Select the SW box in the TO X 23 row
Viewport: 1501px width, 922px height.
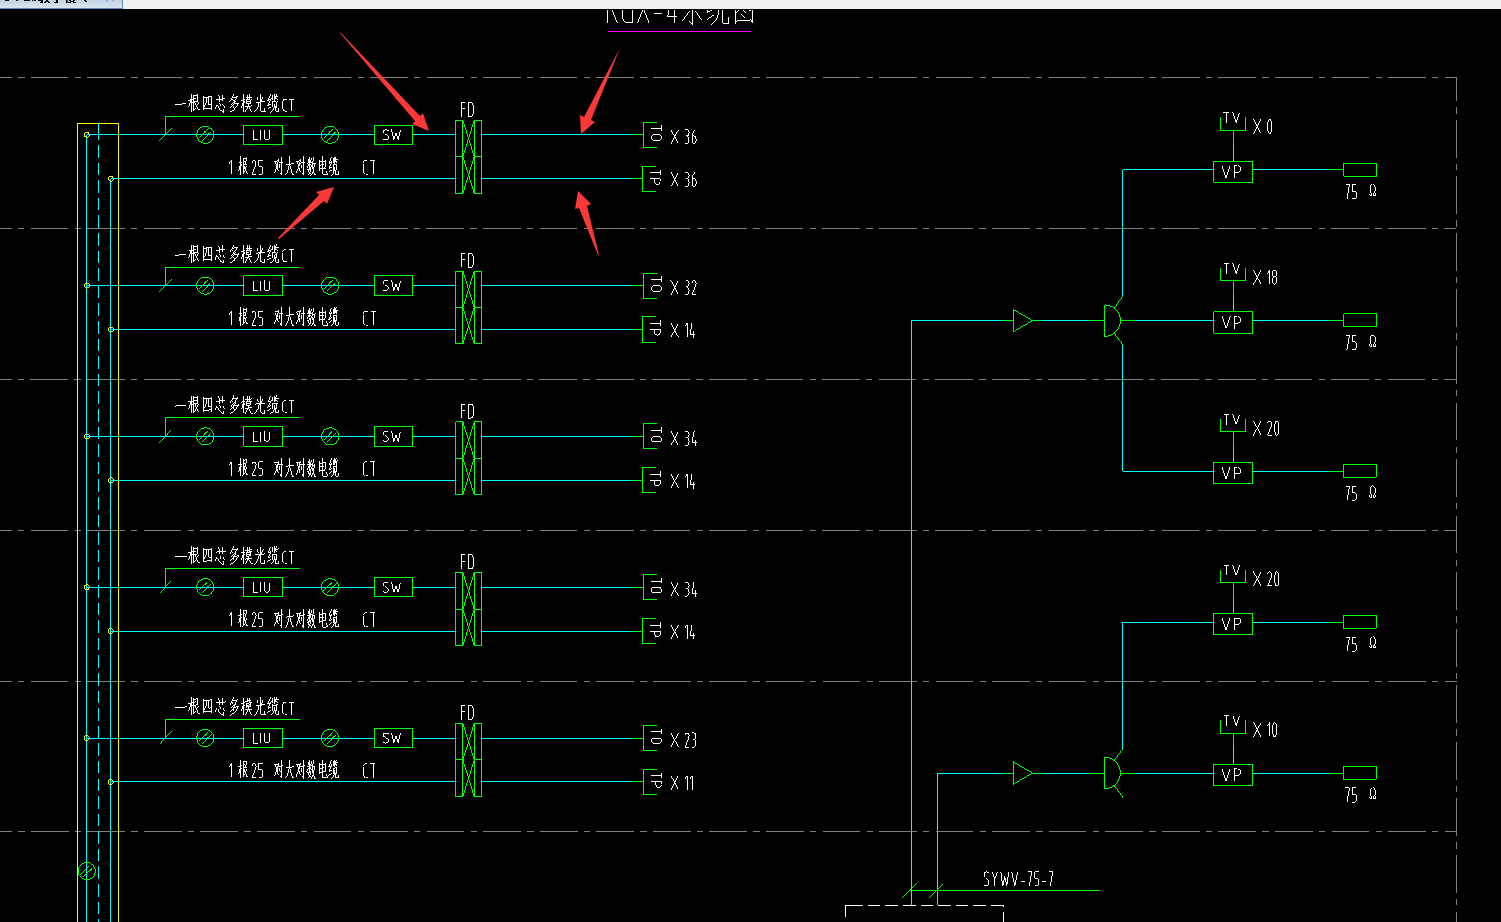(393, 738)
